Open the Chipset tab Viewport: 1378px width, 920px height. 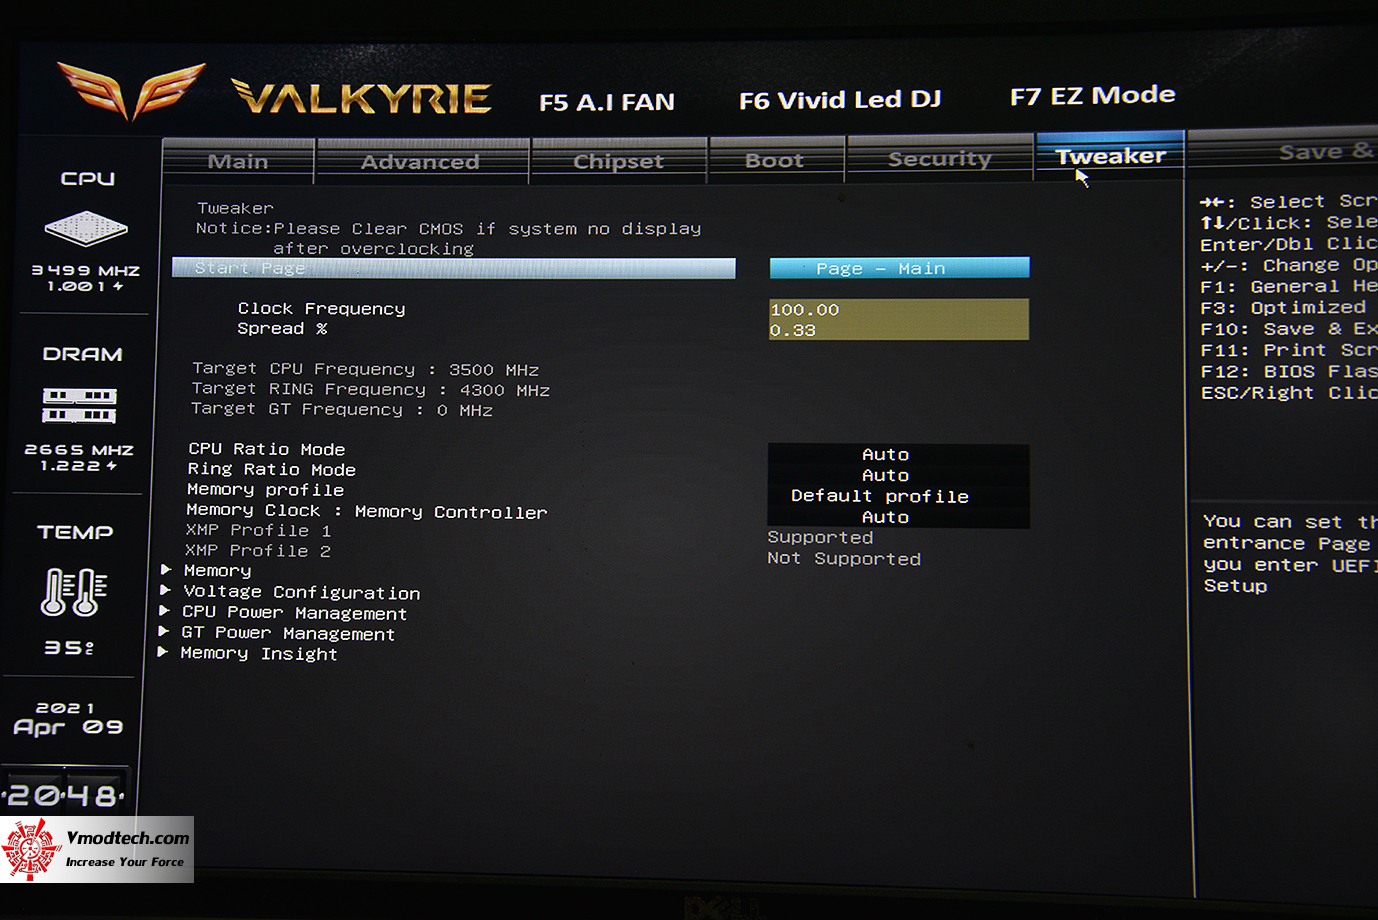(619, 161)
